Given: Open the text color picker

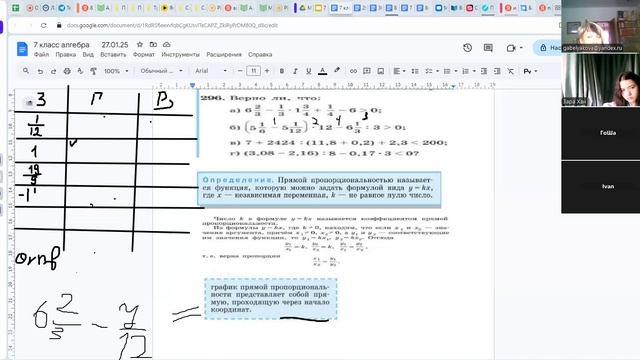Looking at the screenshot, I should pos(322,71).
